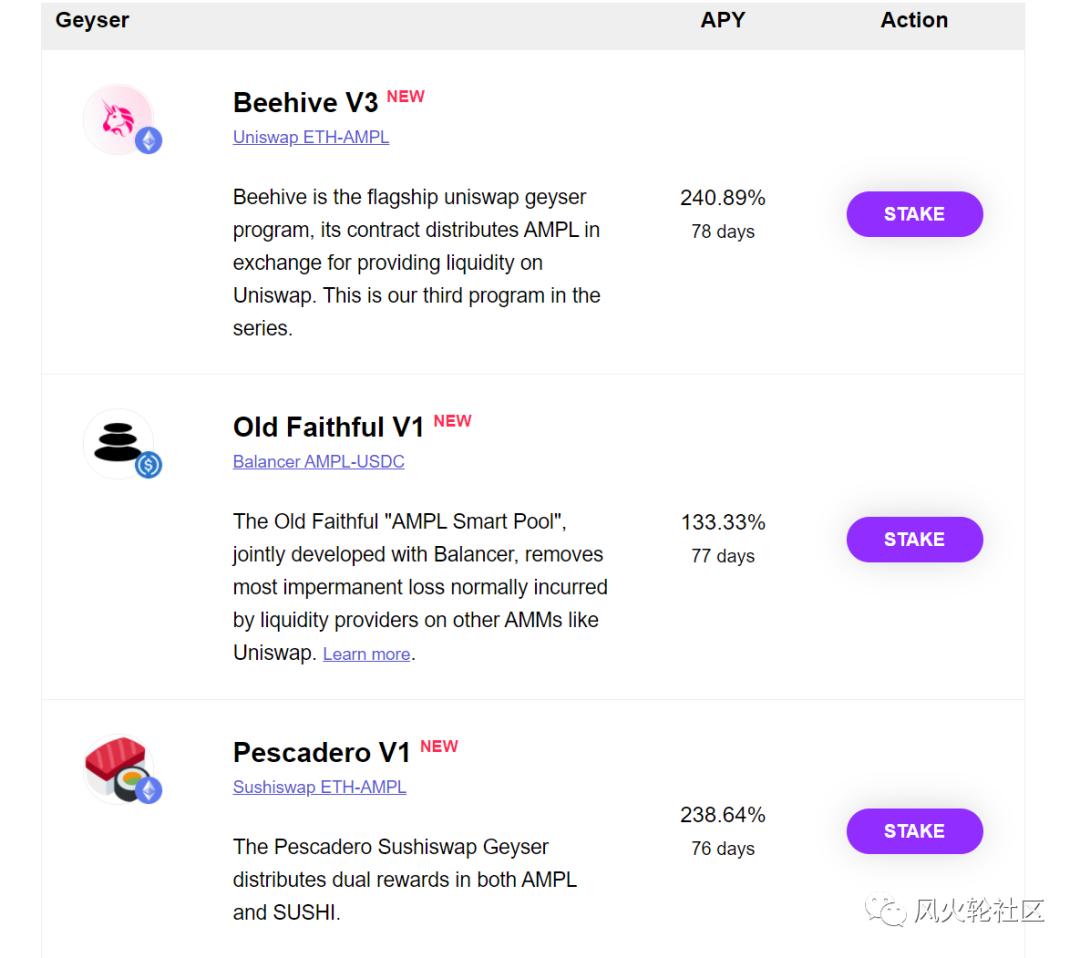Stake in the Beehive V3 geyser
The image size is (1080, 958).
914,214
